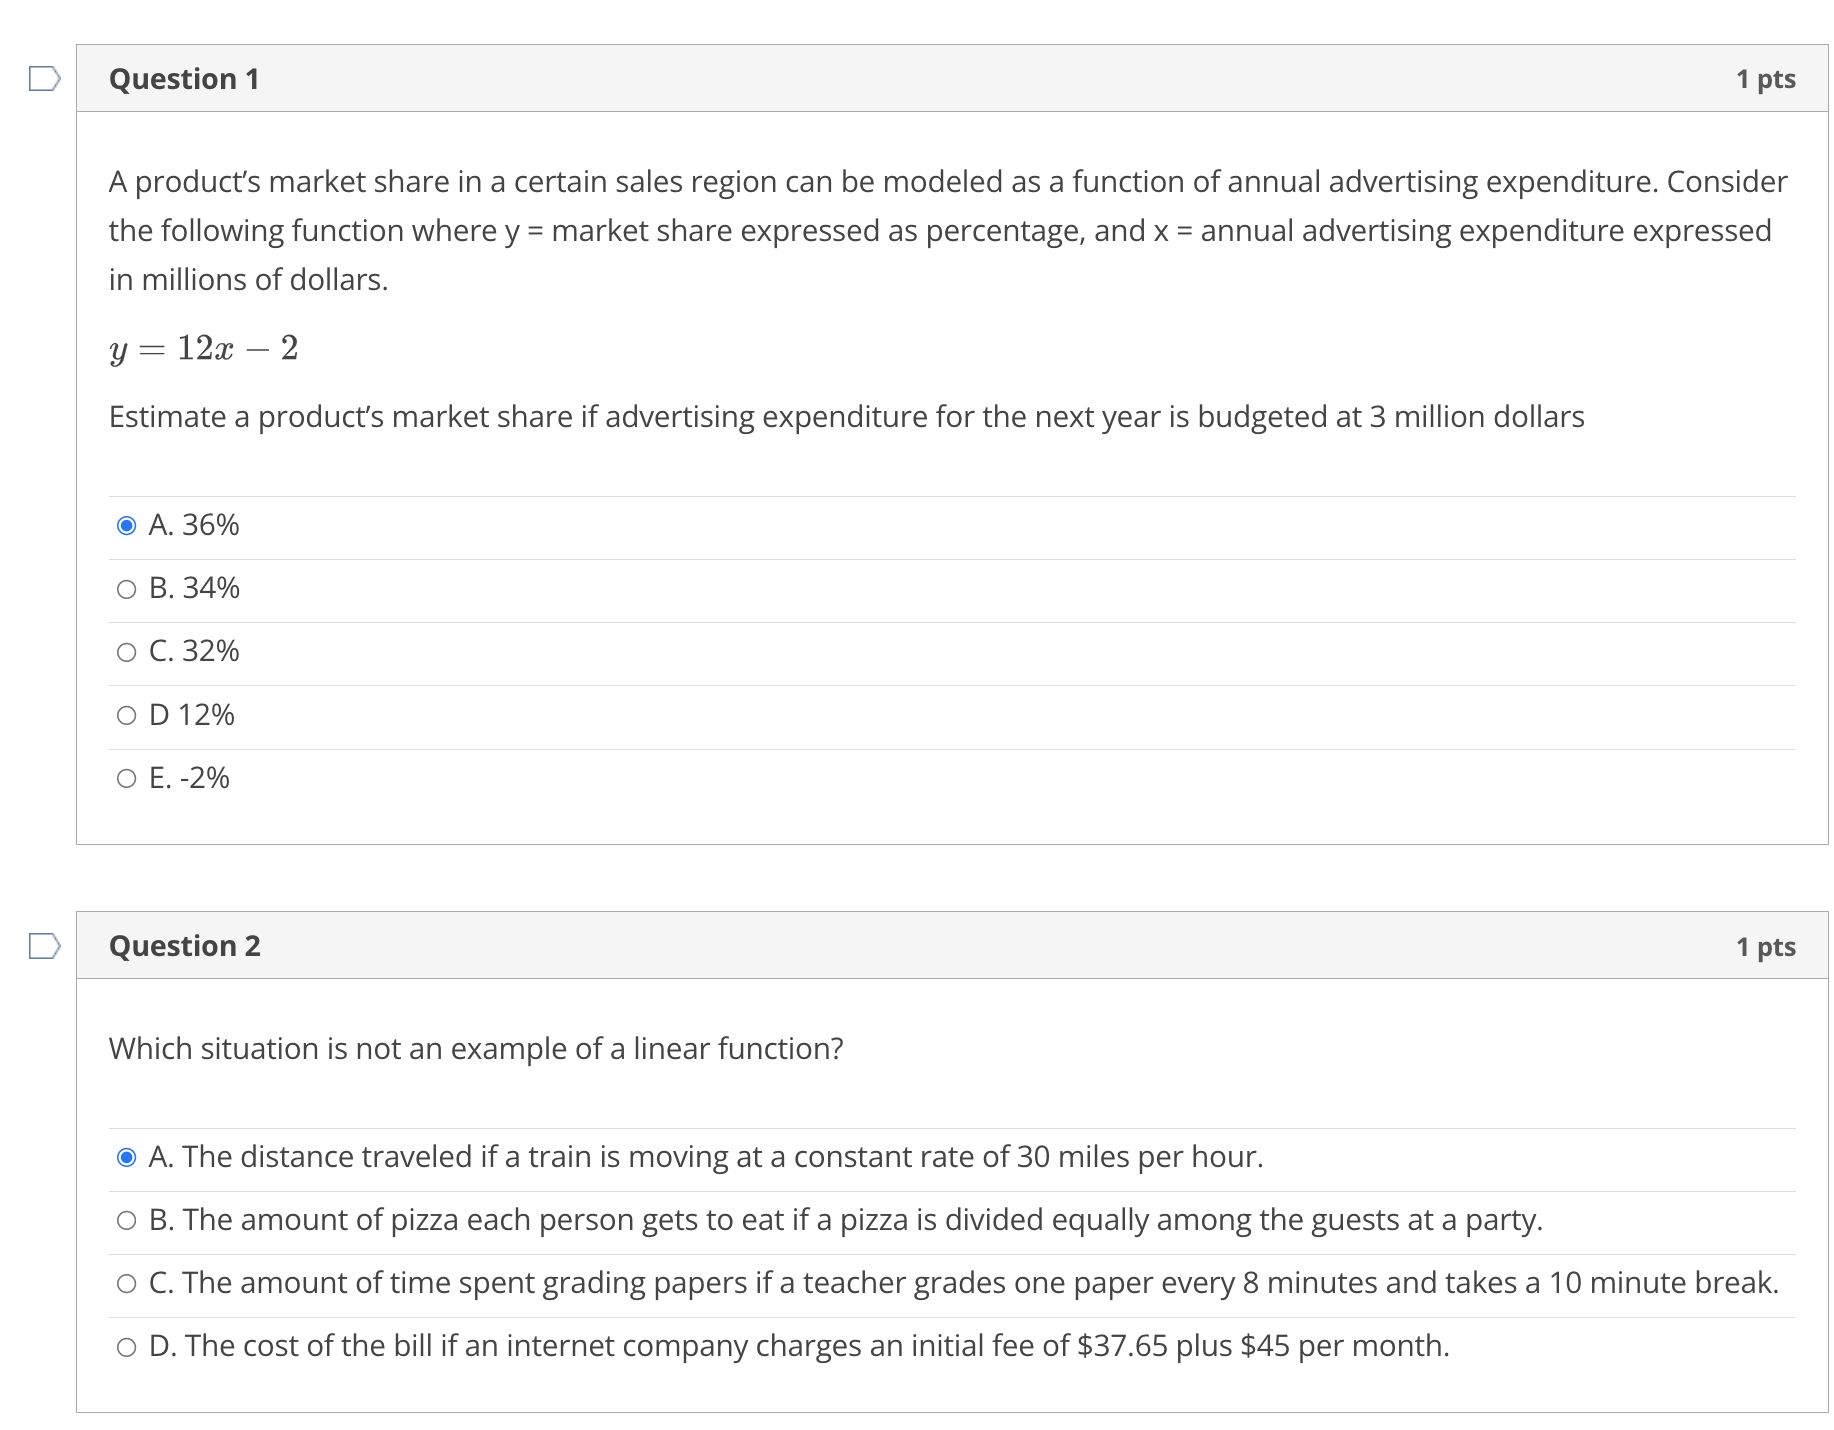Click the y = 12x − 2 equation
1834x1430 pixels.
pos(204,348)
